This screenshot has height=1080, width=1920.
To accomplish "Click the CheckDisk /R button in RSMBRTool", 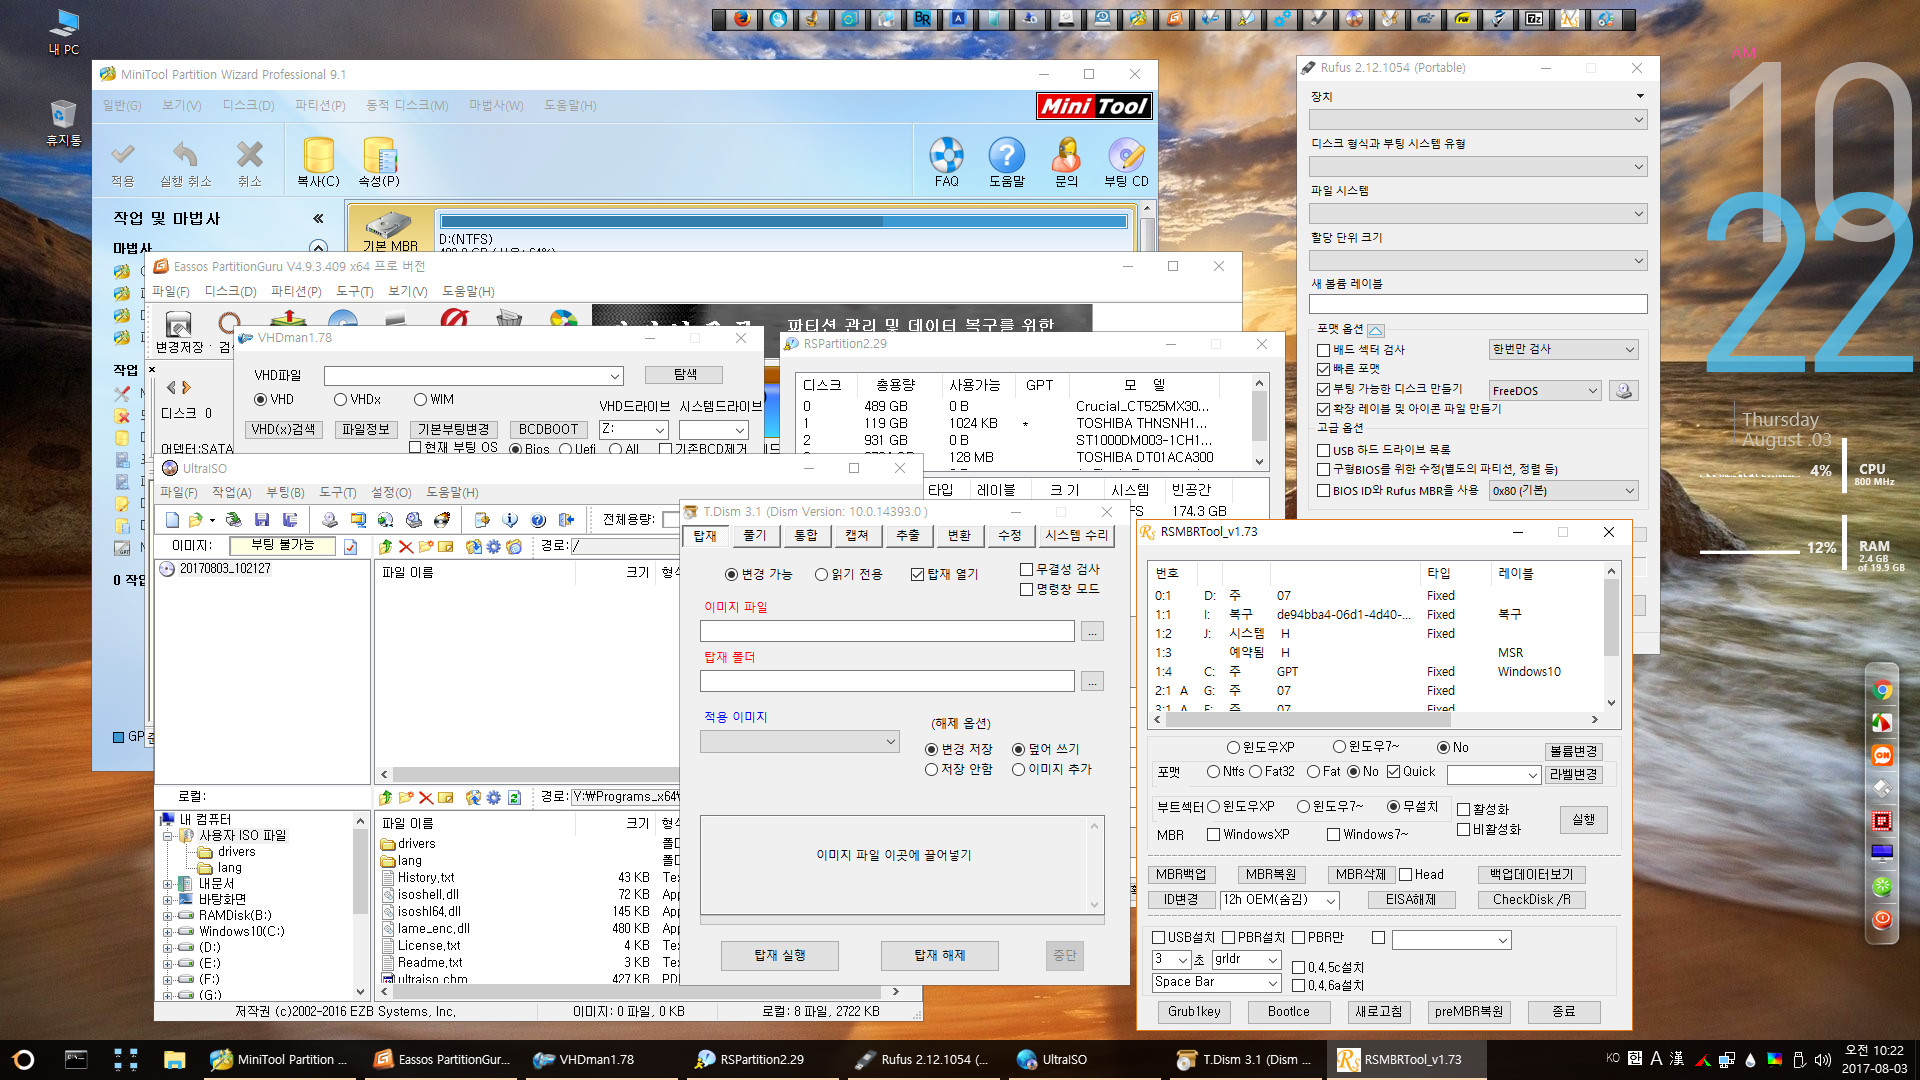I will point(1531,899).
